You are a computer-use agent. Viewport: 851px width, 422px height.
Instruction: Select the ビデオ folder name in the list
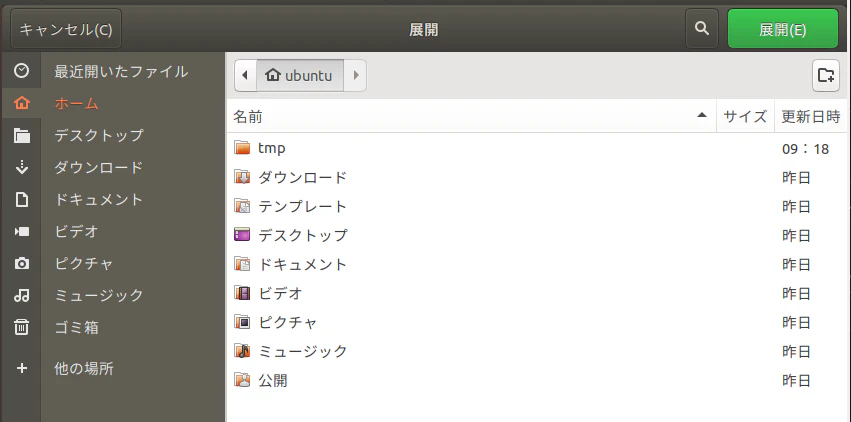[280, 293]
